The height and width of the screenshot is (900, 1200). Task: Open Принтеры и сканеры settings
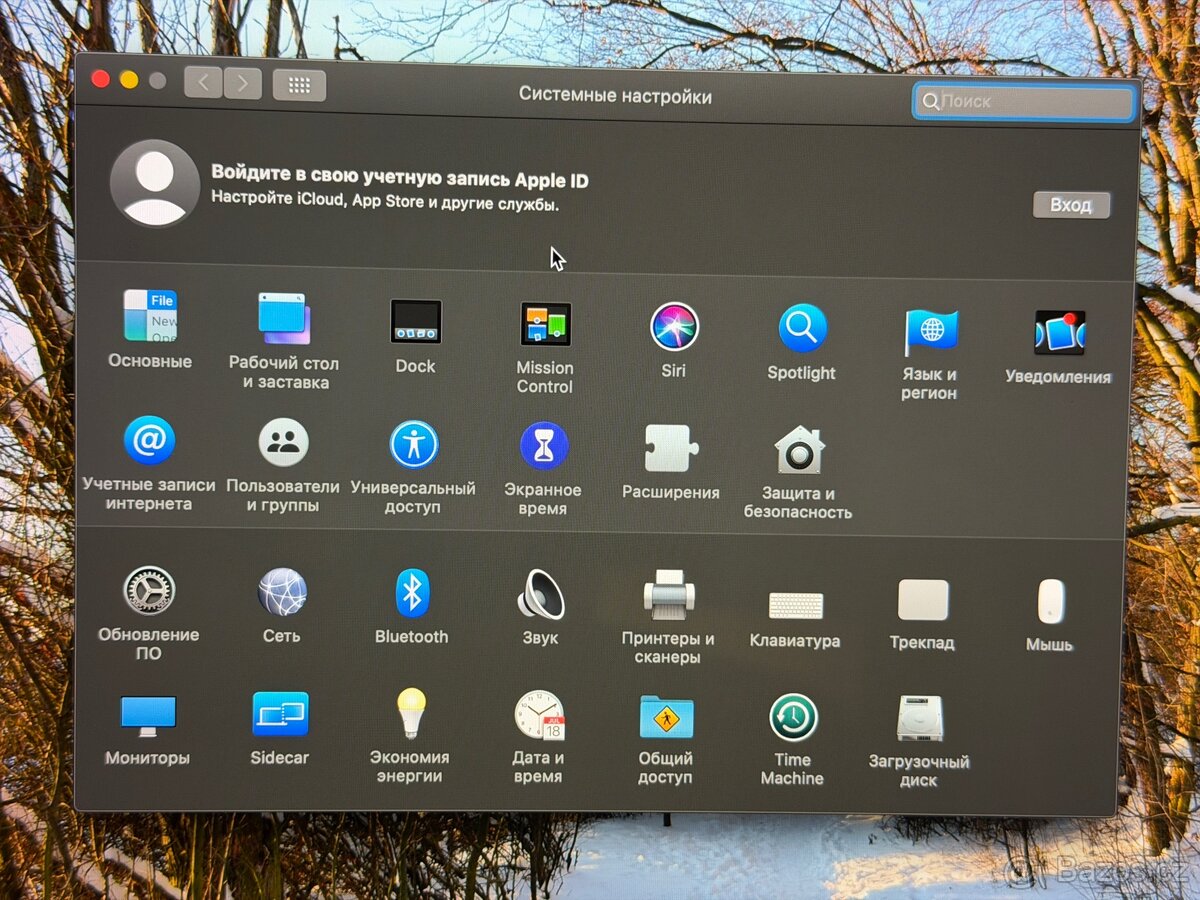pyautogui.click(x=668, y=596)
